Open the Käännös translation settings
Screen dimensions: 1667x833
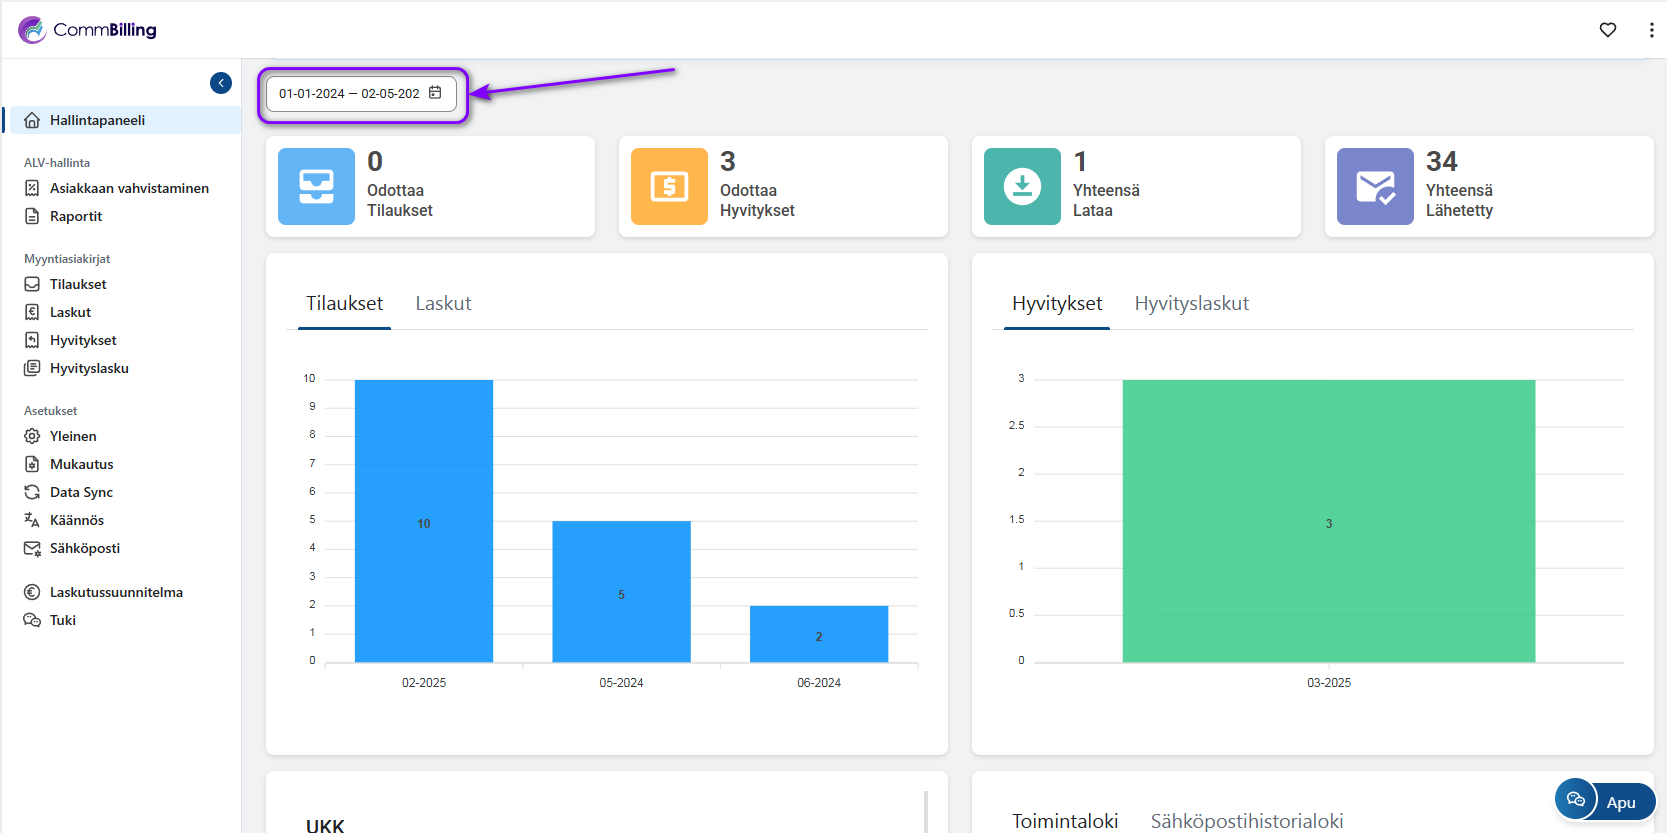click(x=77, y=520)
